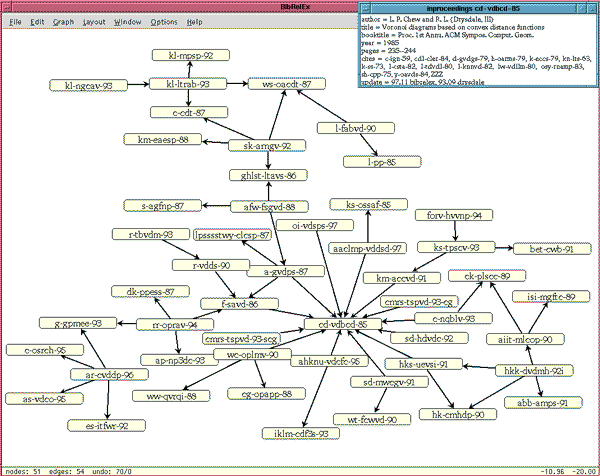This screenshot has width=600, height=476.
Task: Select the a-gvdps-87 node
Action: [x=285, y=271]
